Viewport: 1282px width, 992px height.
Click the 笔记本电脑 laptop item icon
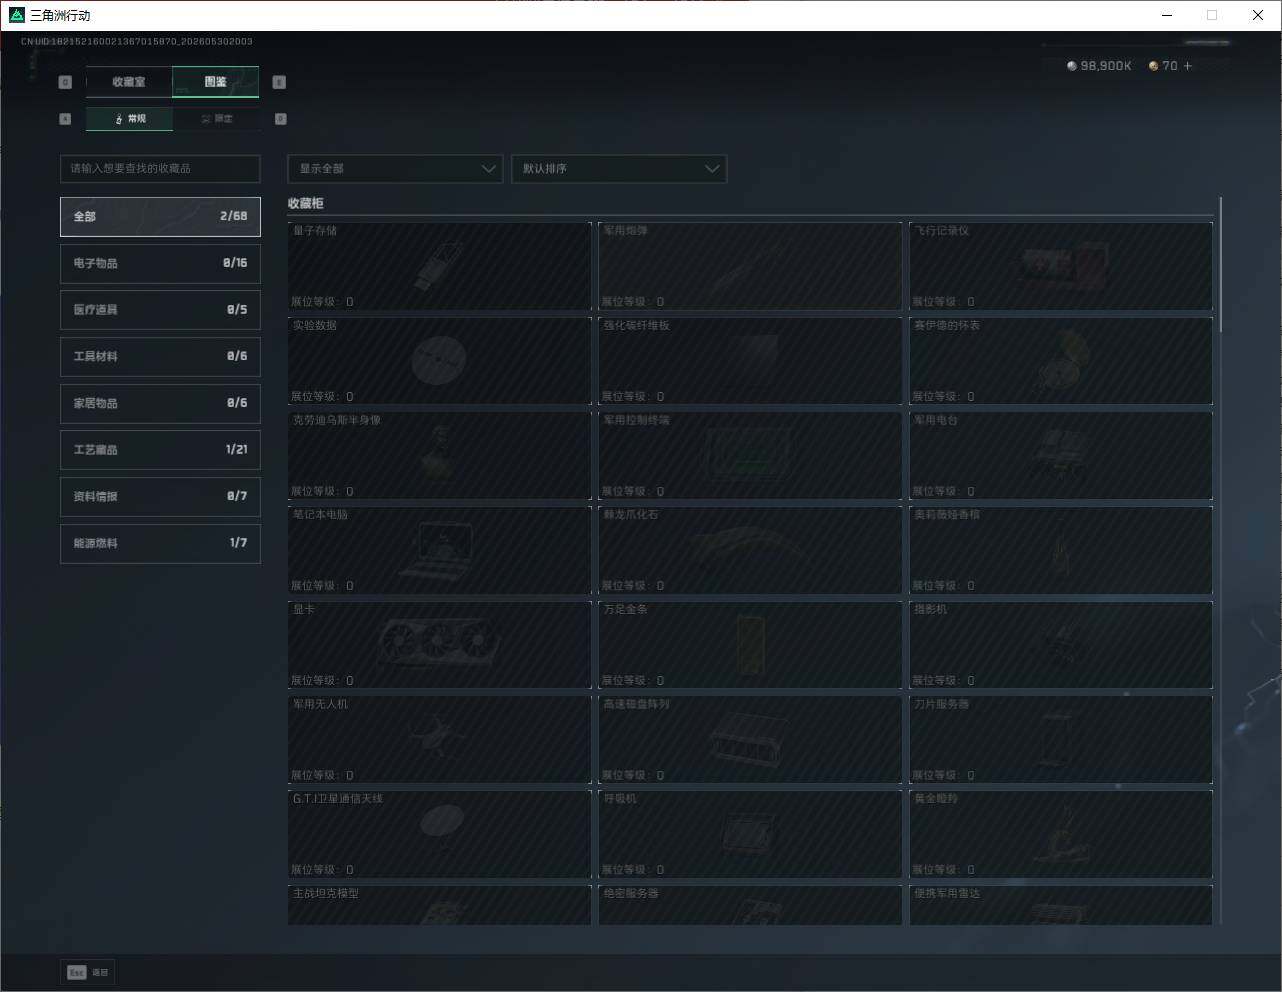(x=437, y=550)
